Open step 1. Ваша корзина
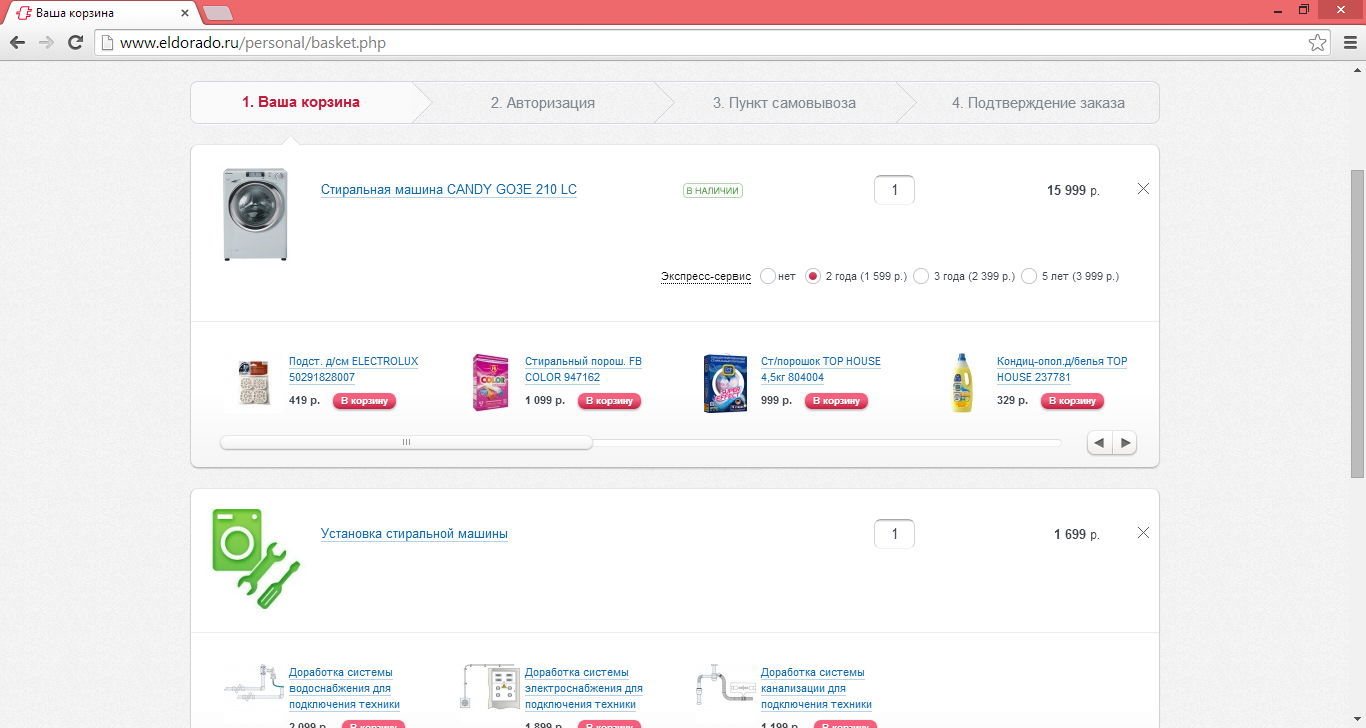 (301, 102)
